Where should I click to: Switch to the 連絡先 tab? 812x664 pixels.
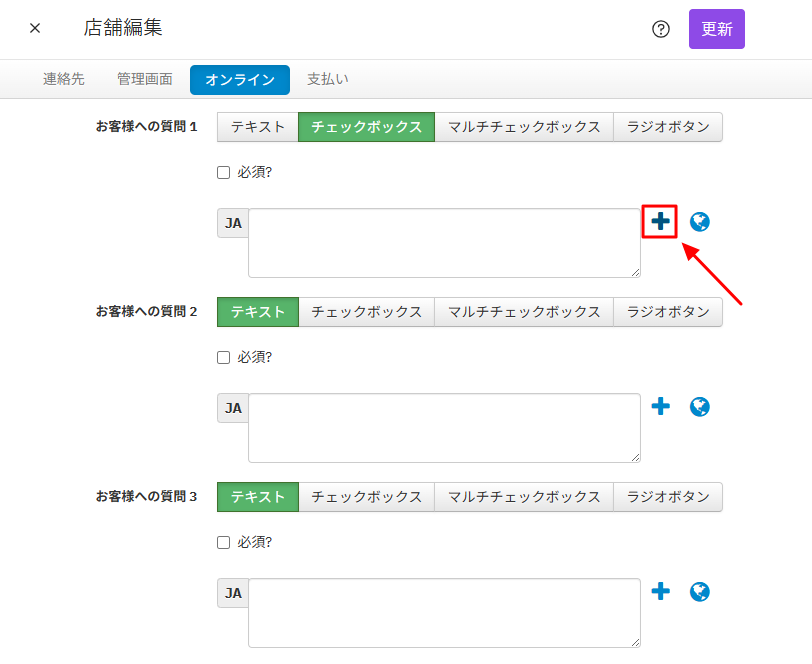(63, 79)
